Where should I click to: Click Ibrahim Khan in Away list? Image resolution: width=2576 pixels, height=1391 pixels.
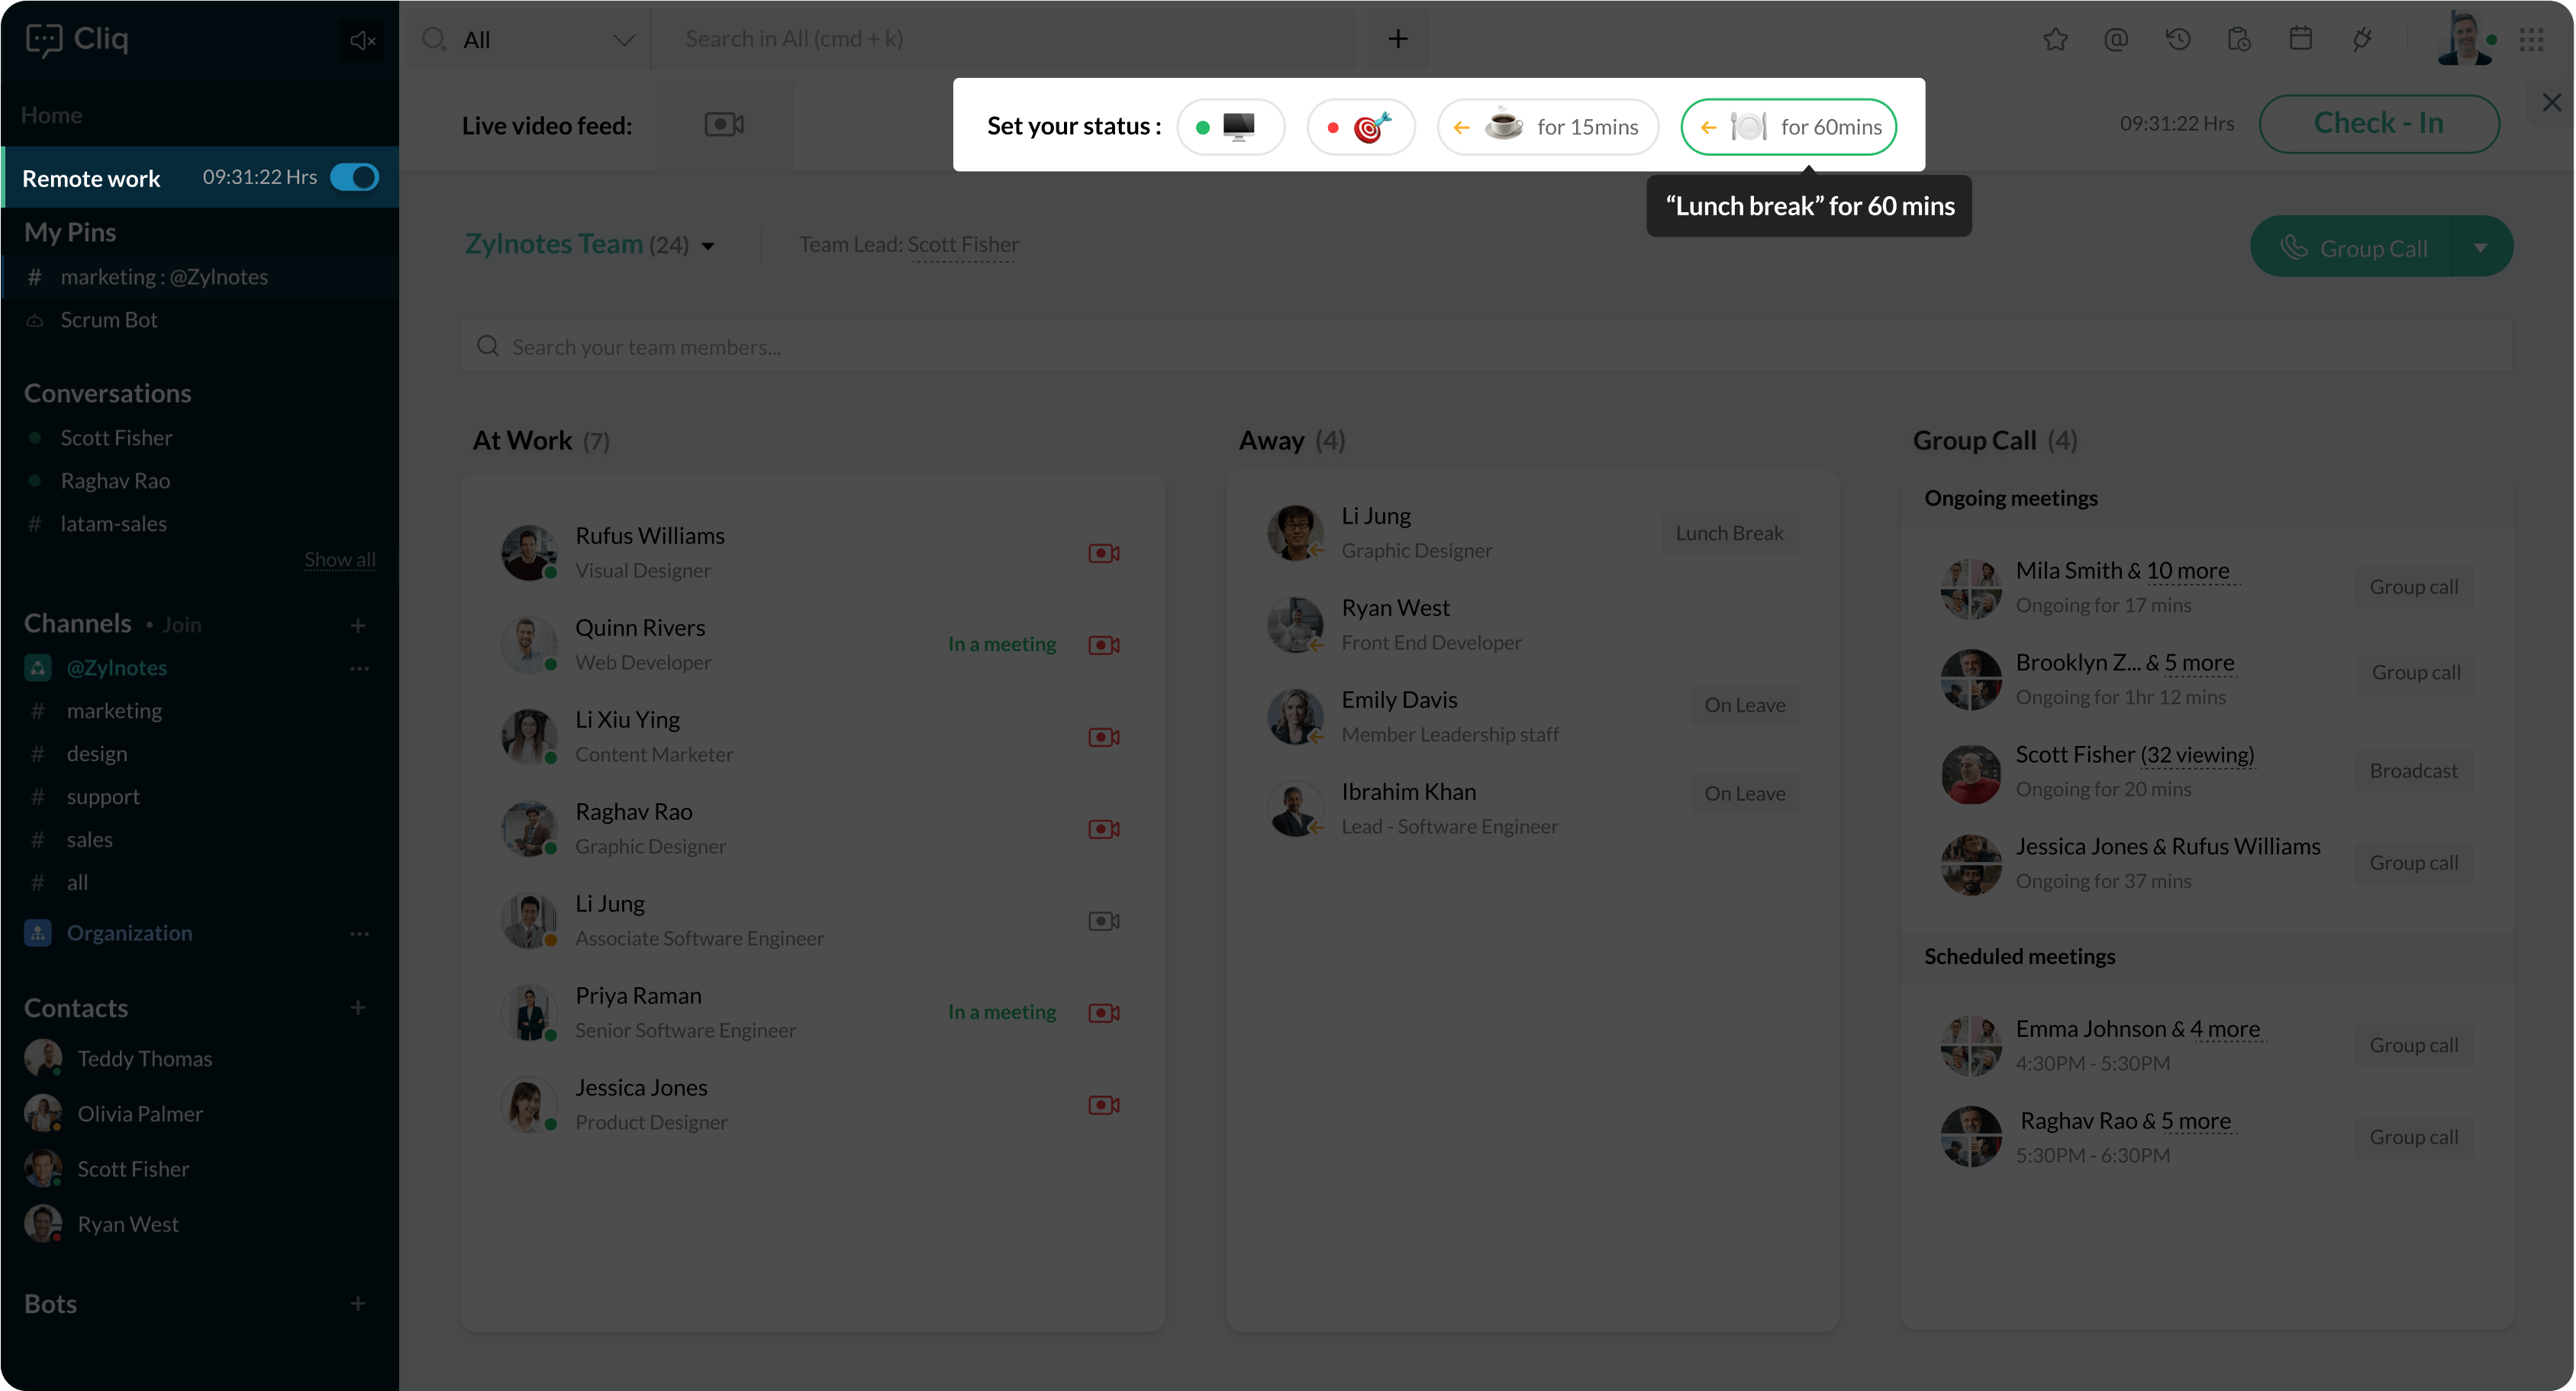click(1409, 792)
